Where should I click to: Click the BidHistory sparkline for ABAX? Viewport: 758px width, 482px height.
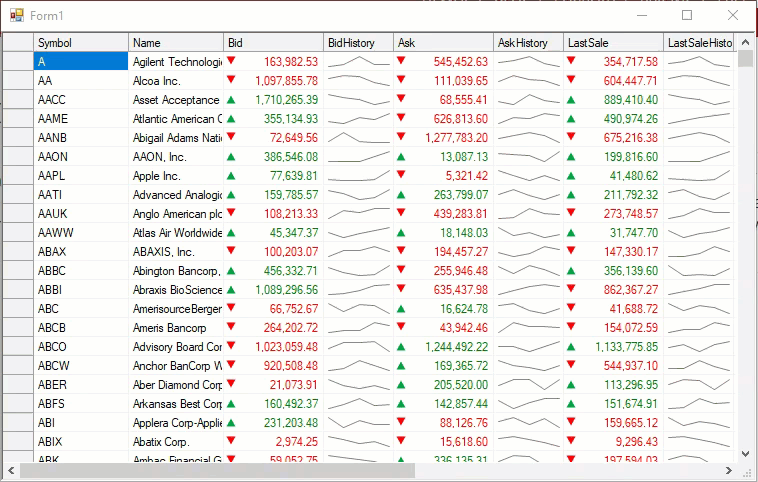click(x=358, y=251)
